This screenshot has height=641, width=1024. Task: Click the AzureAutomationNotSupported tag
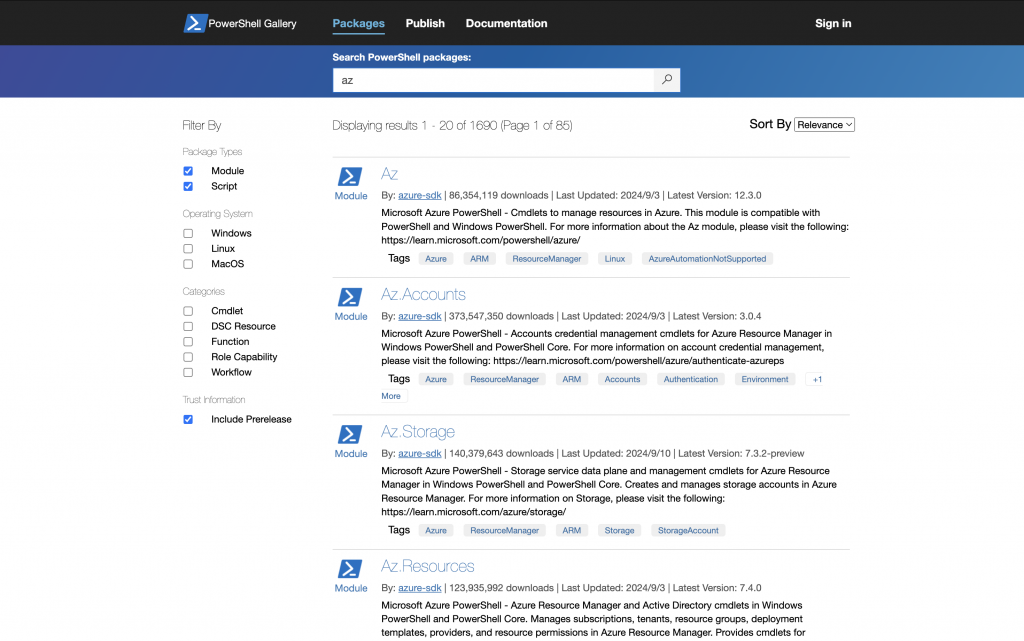(x=707, y=259)
